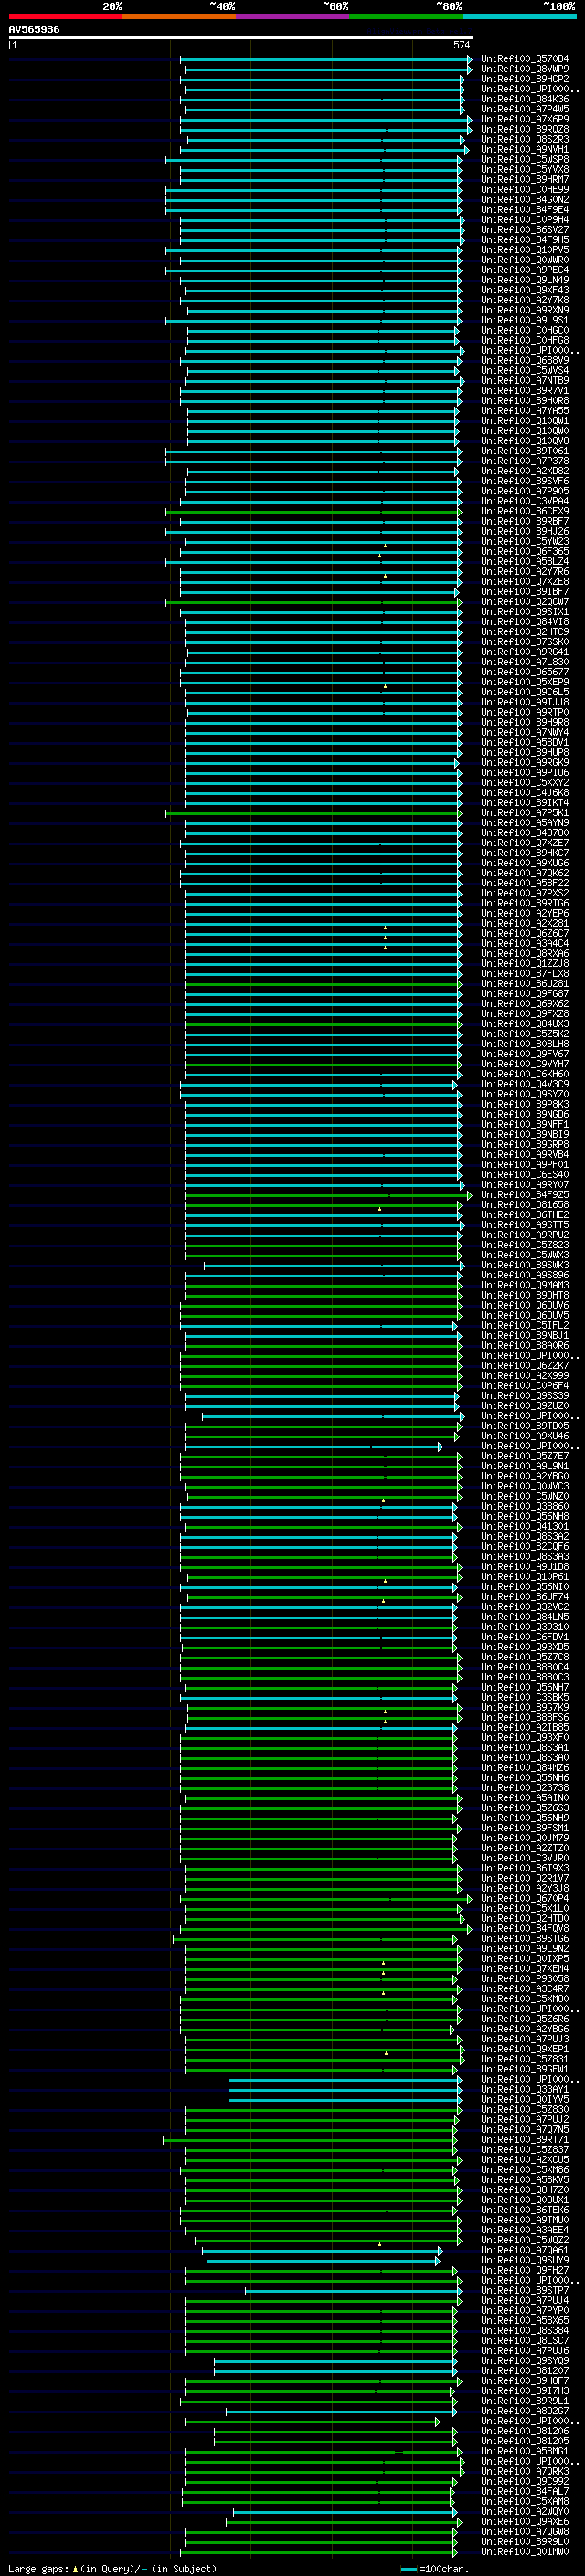
Task: Select hit label UniRef100_Q0IYV5
Action: tap(525, 2099)
